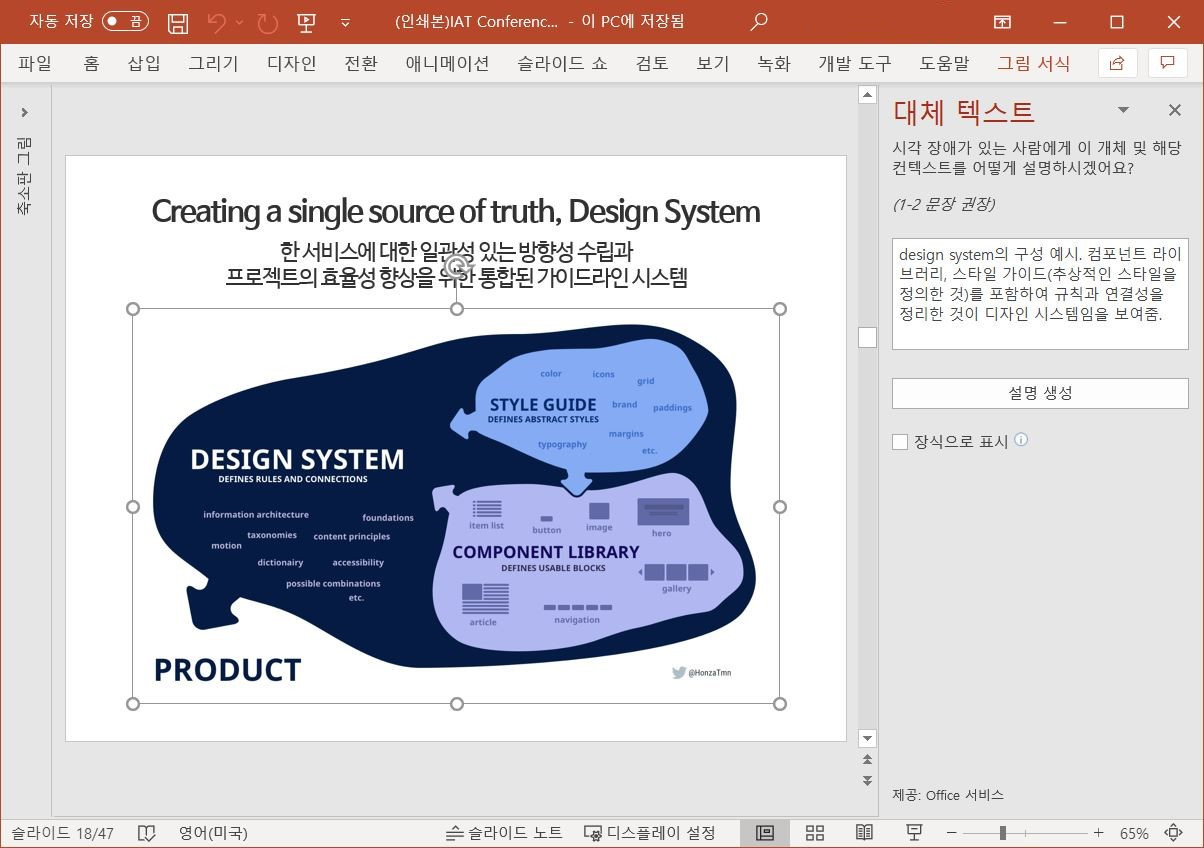Click the top-right resize handle of the picture
This screenshot has height=848, width=1204.
tap(780, 309)
